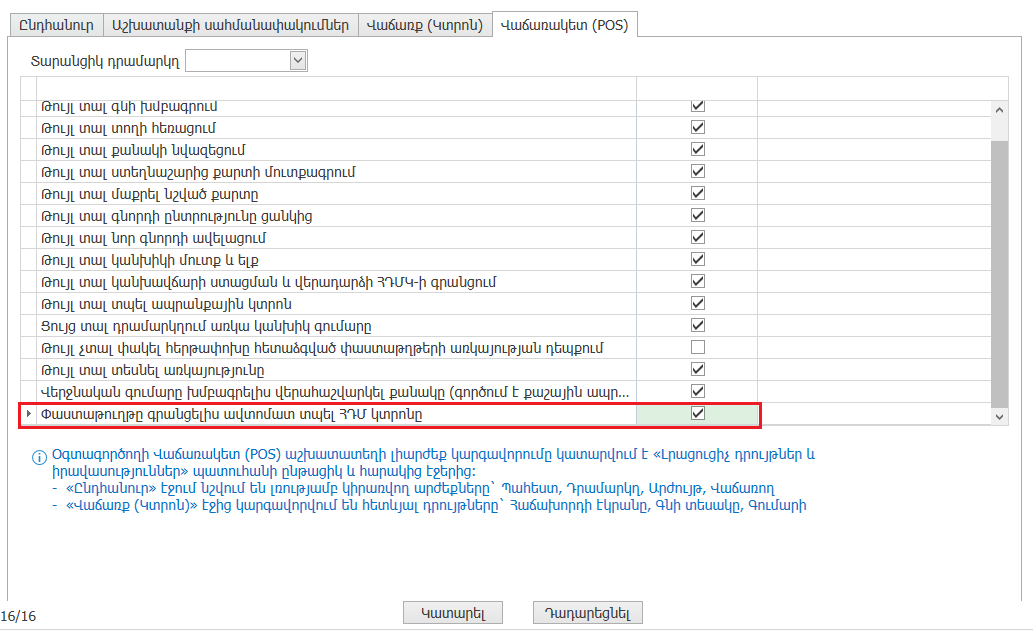Click the scrollbar down arrow in the list

[x=999, y=415]
